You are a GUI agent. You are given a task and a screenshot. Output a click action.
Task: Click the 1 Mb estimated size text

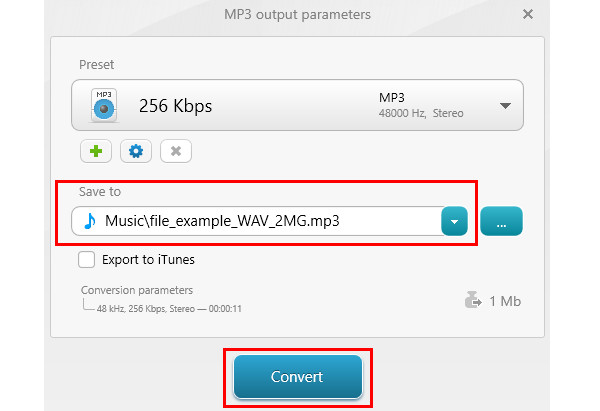tap(505, 301)
